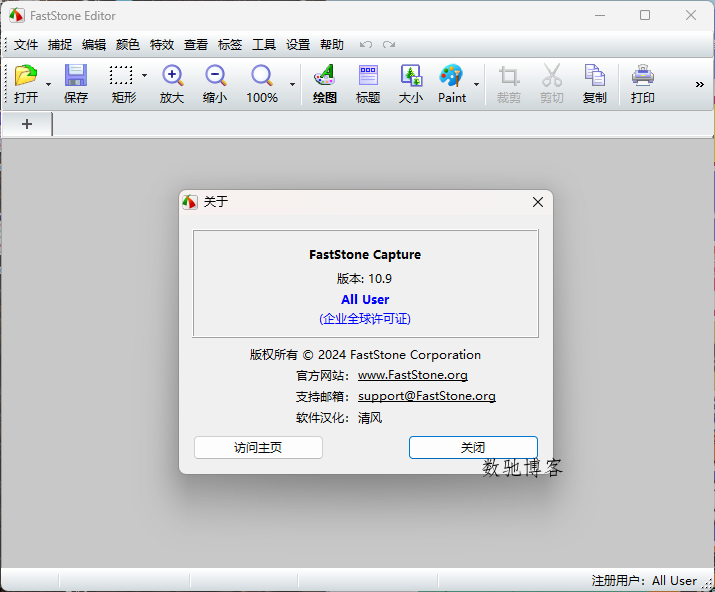Open the 标签 menu
715x592 pixels.
[x=230, y=45]
